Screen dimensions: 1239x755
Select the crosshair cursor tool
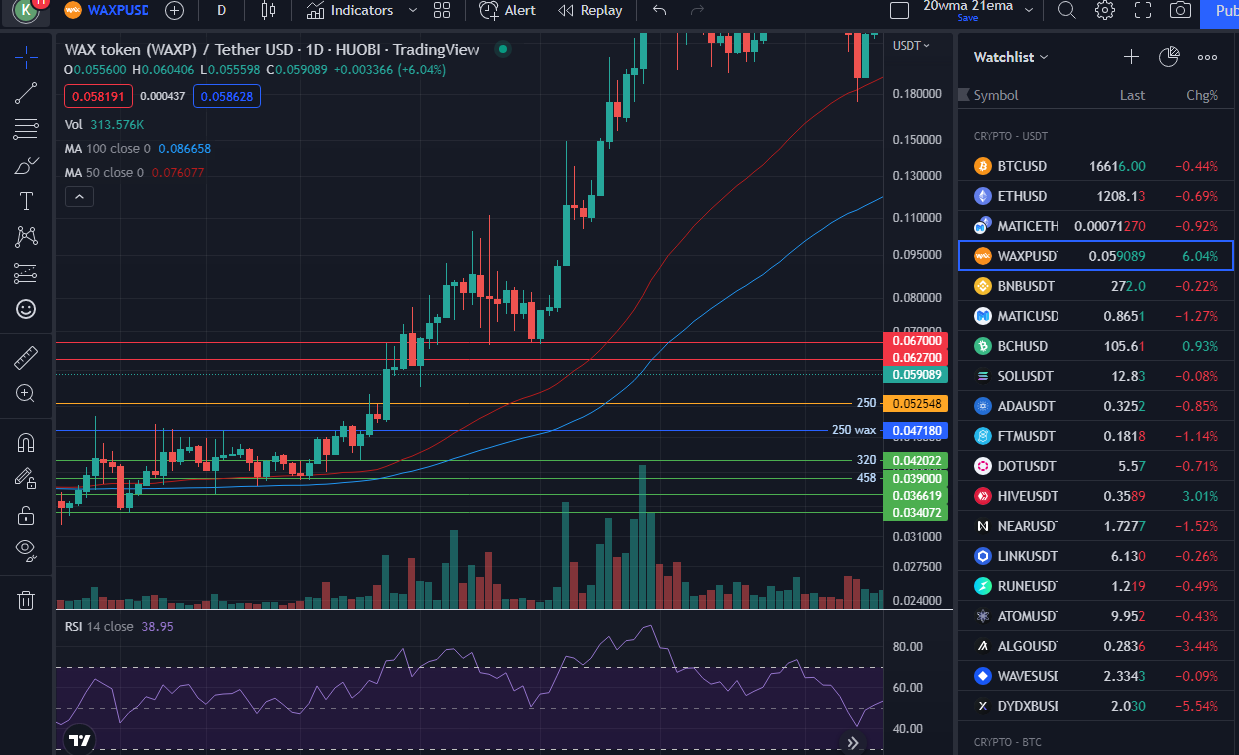[x=26, y=56]
